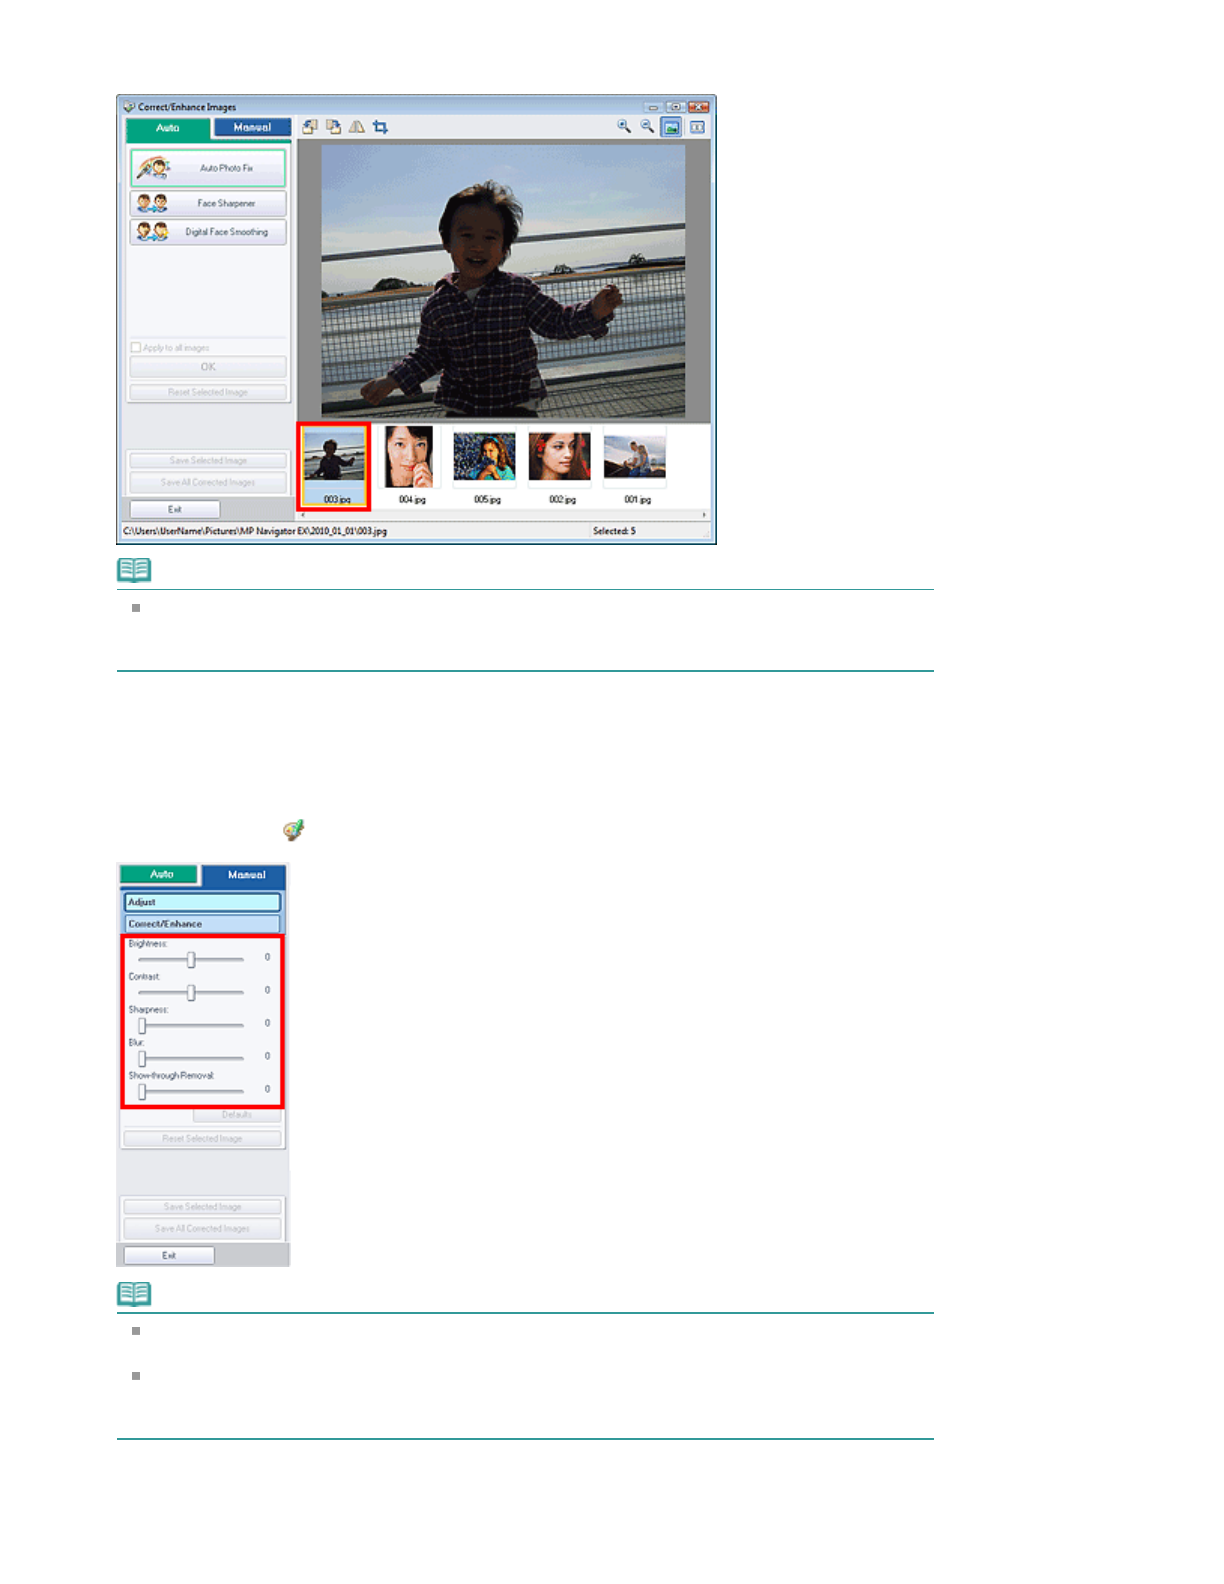1224x1584 pixels.
Task: Zoom out with the magnifier minus icon
Action: 647,127
